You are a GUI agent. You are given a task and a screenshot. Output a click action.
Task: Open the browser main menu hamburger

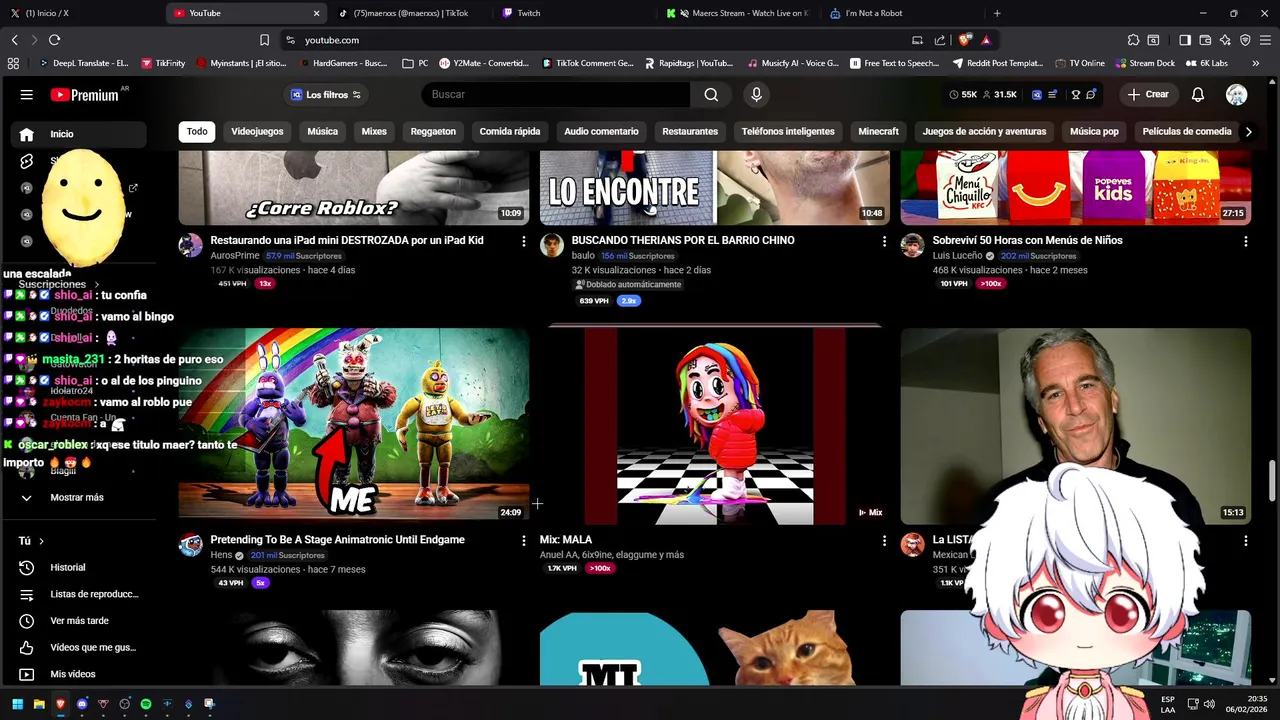click(x=1265, y=40)
